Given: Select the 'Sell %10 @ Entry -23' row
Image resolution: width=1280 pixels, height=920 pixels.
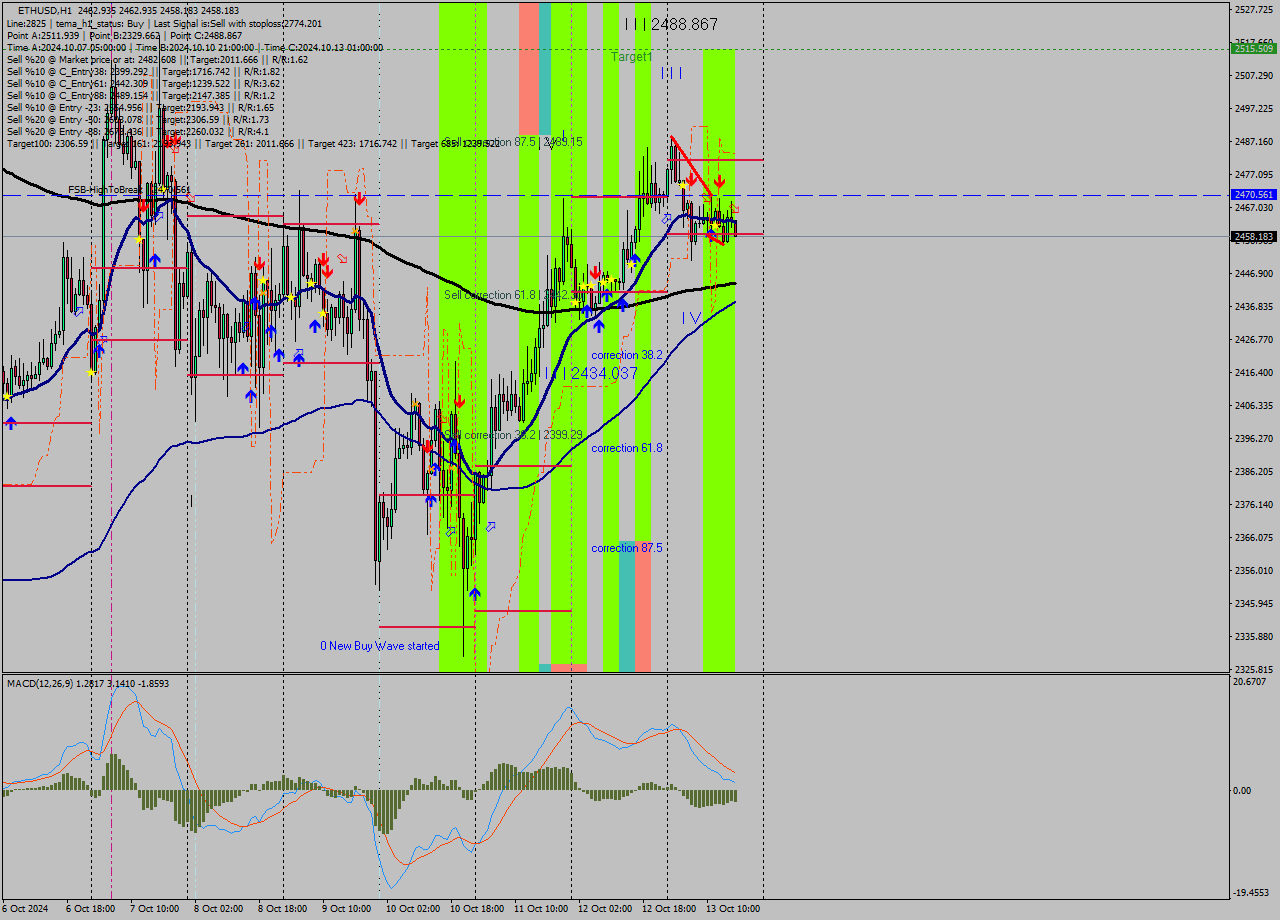Looking at the screenshot, I should (140, 107).
